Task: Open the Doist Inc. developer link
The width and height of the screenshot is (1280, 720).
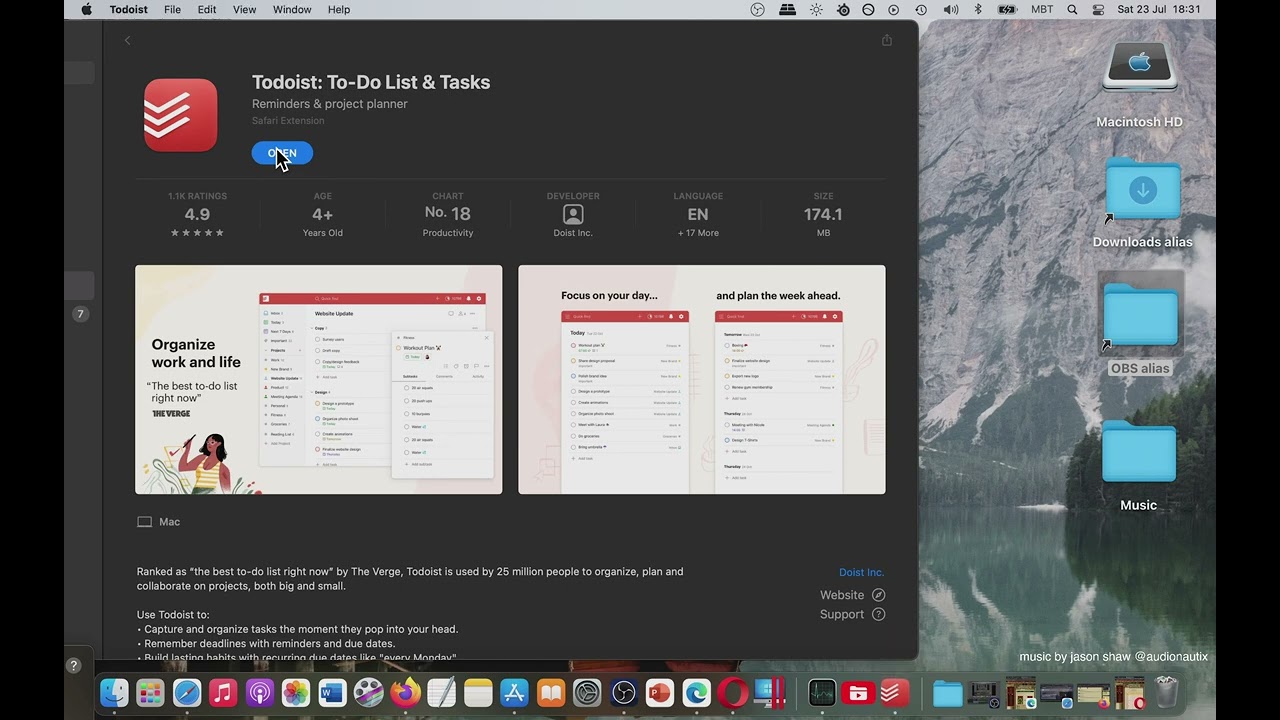Action: (861, 572)
